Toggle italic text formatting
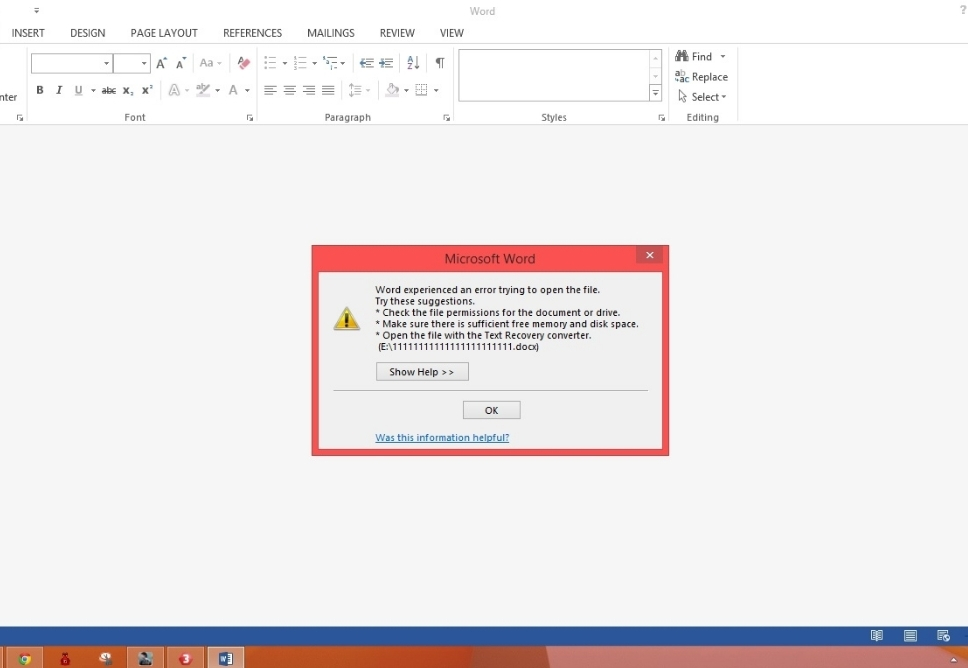 point(59,90)
